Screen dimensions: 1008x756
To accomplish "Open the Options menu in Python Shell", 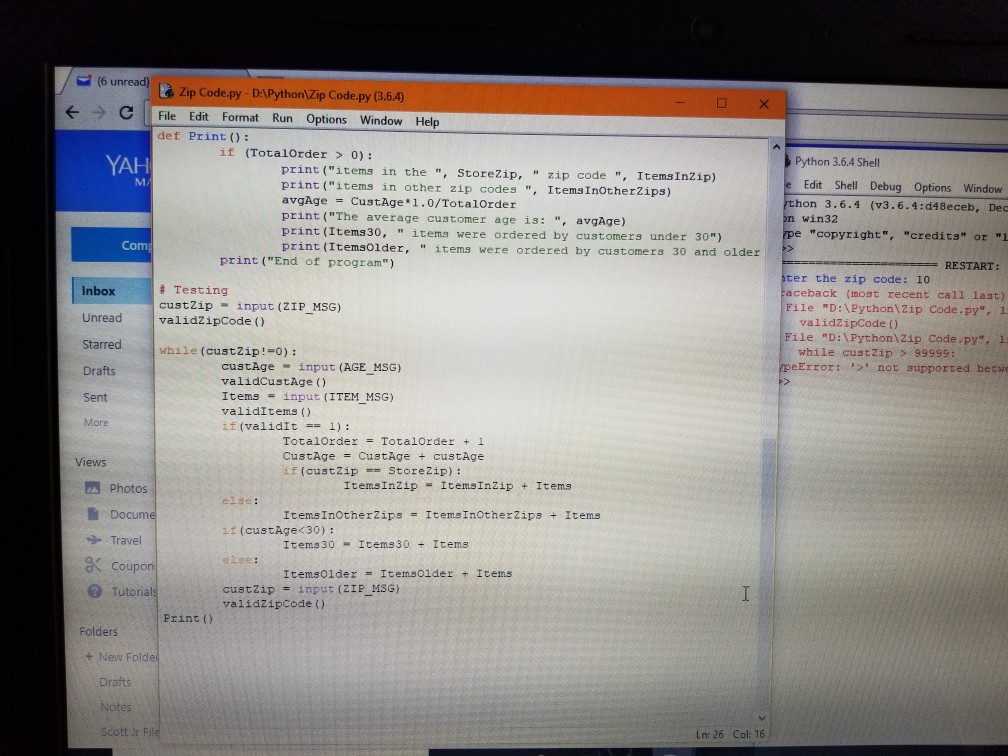I will tap(932, 186).
